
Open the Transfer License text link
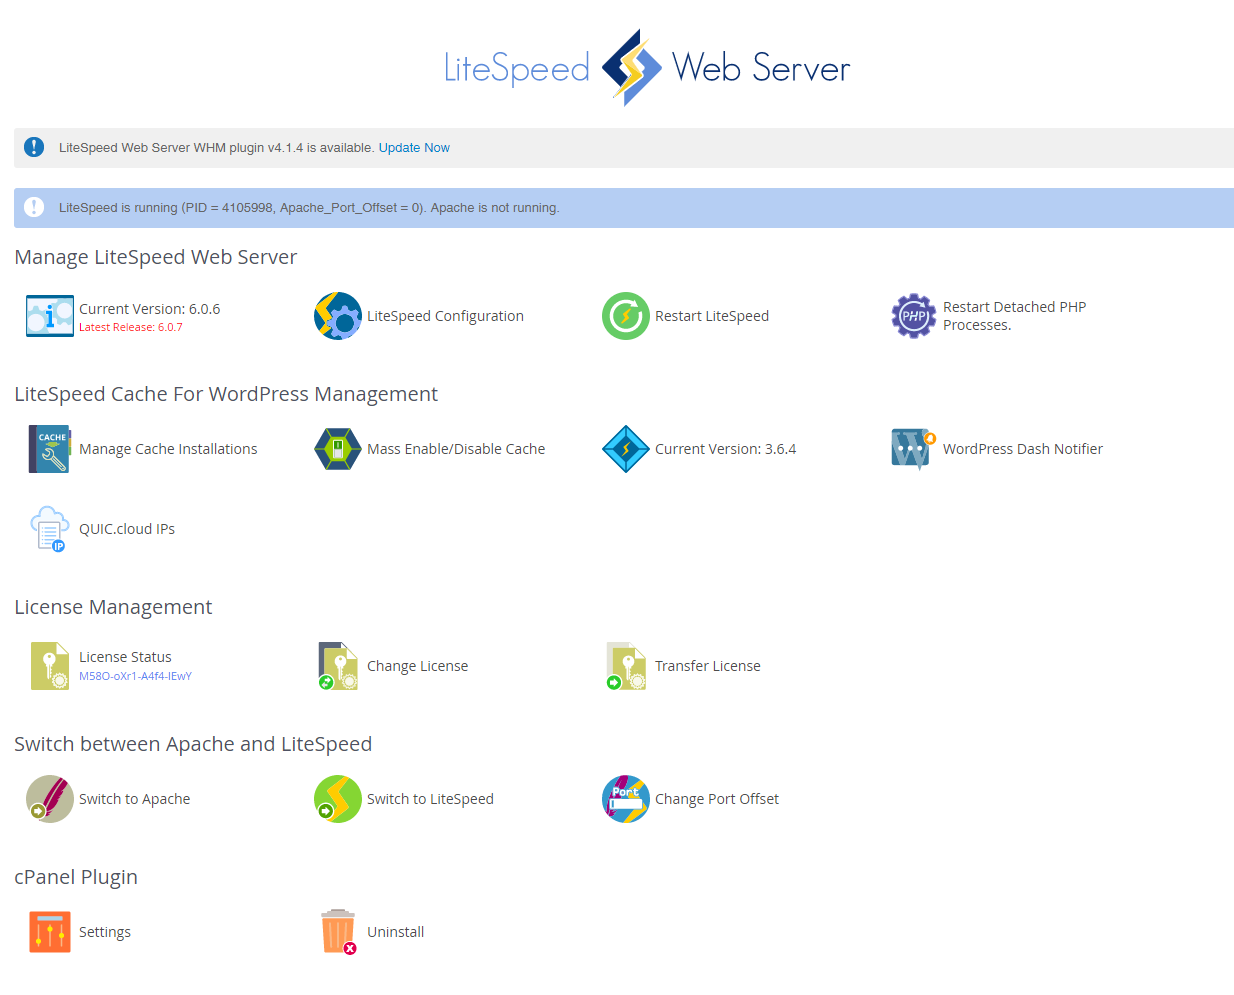pyautogui.click(x=707, y=666)
